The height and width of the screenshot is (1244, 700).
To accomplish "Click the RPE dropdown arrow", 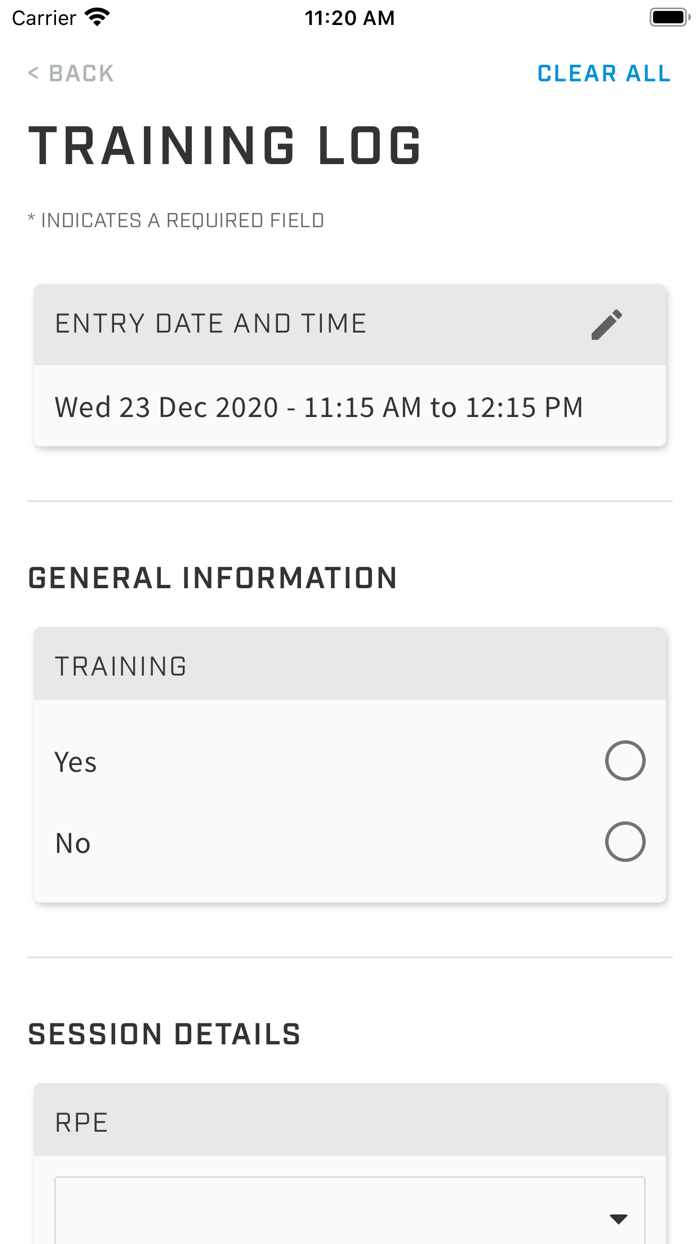I will click(x=618, y=1218).
